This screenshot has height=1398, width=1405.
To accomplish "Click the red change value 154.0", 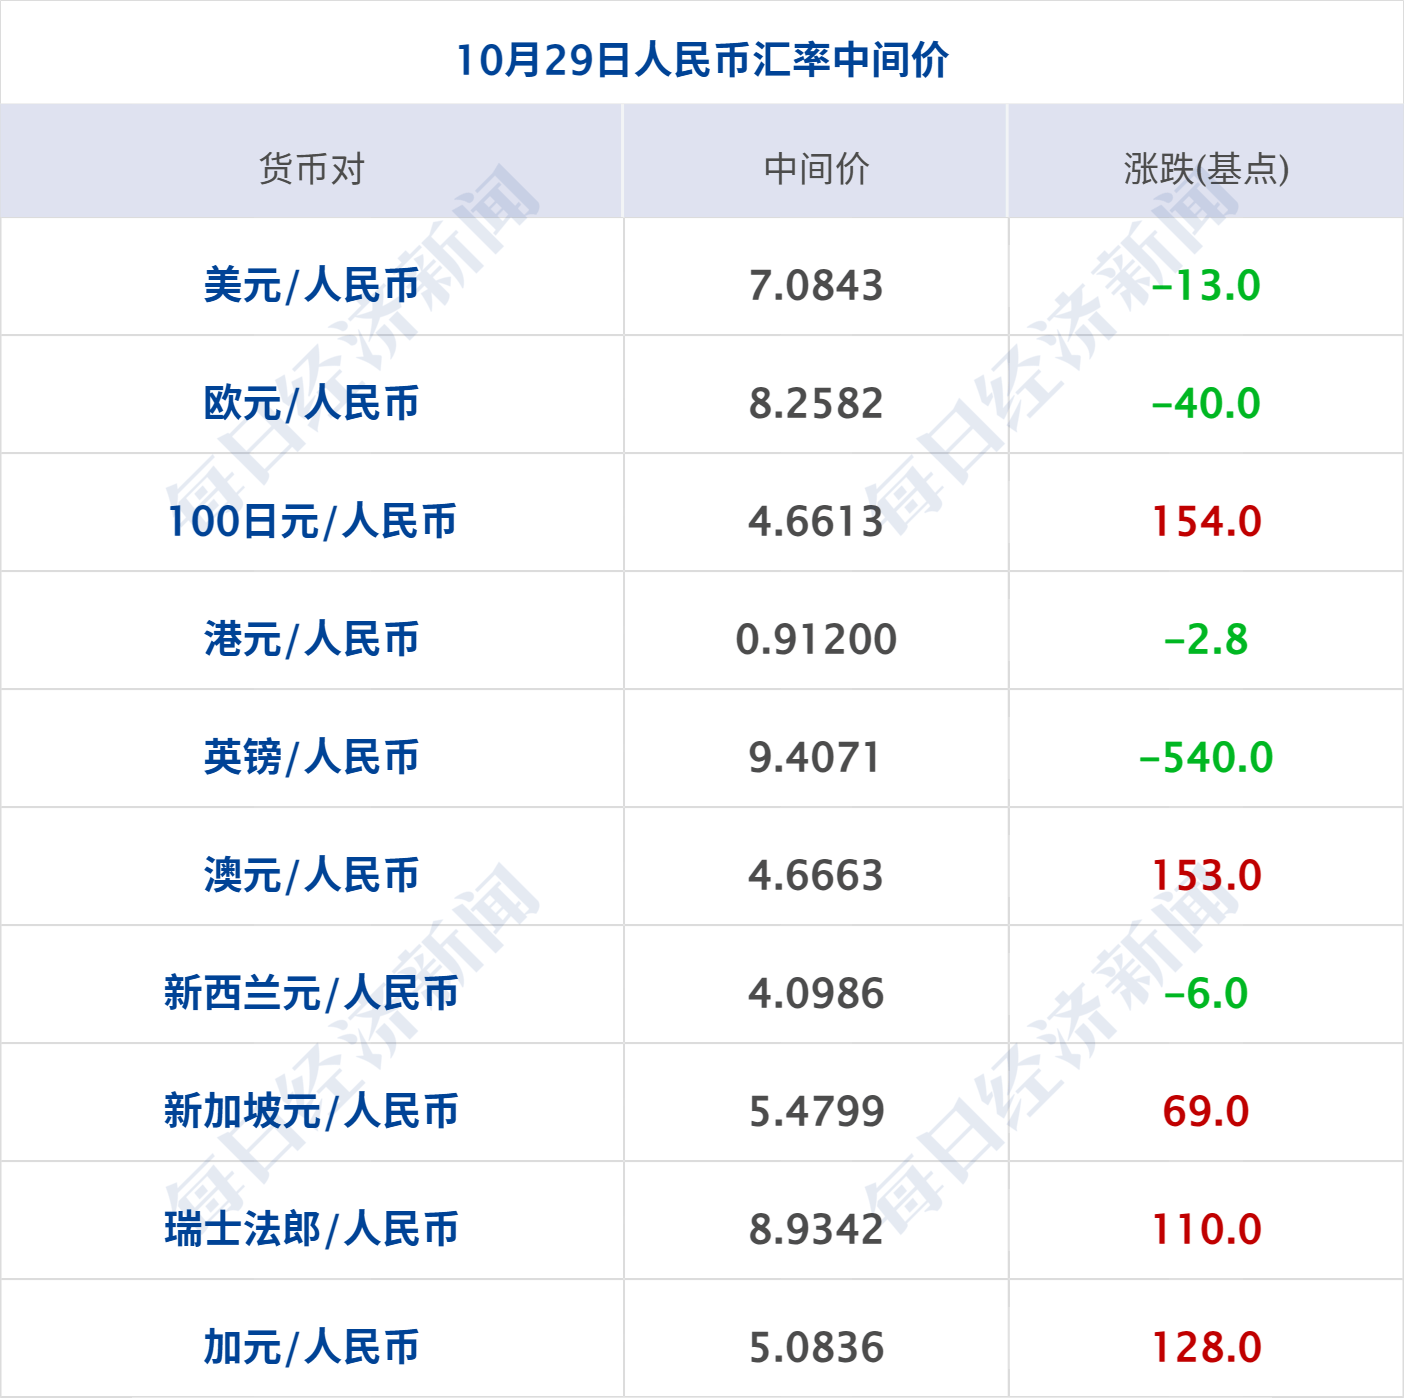I will point(1205,522).
